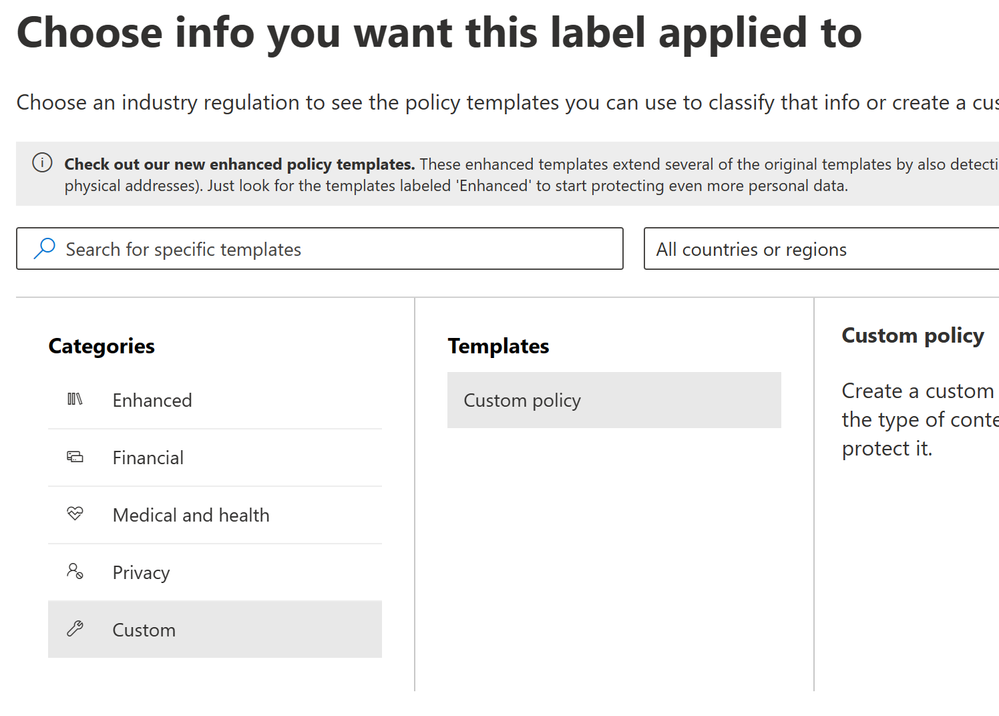999x716 pixels.
Task: Choose Medical and health category
Action: click(x=215, y=515)
